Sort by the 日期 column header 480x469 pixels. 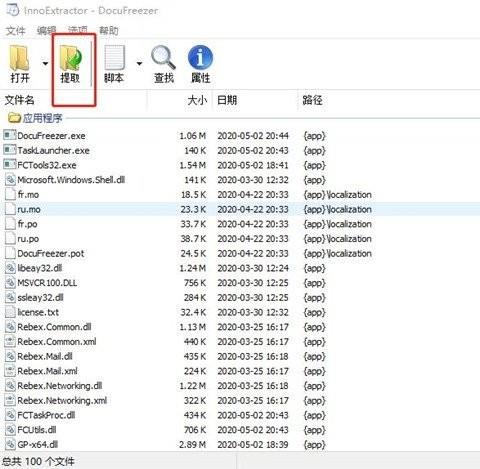(227, 100)
